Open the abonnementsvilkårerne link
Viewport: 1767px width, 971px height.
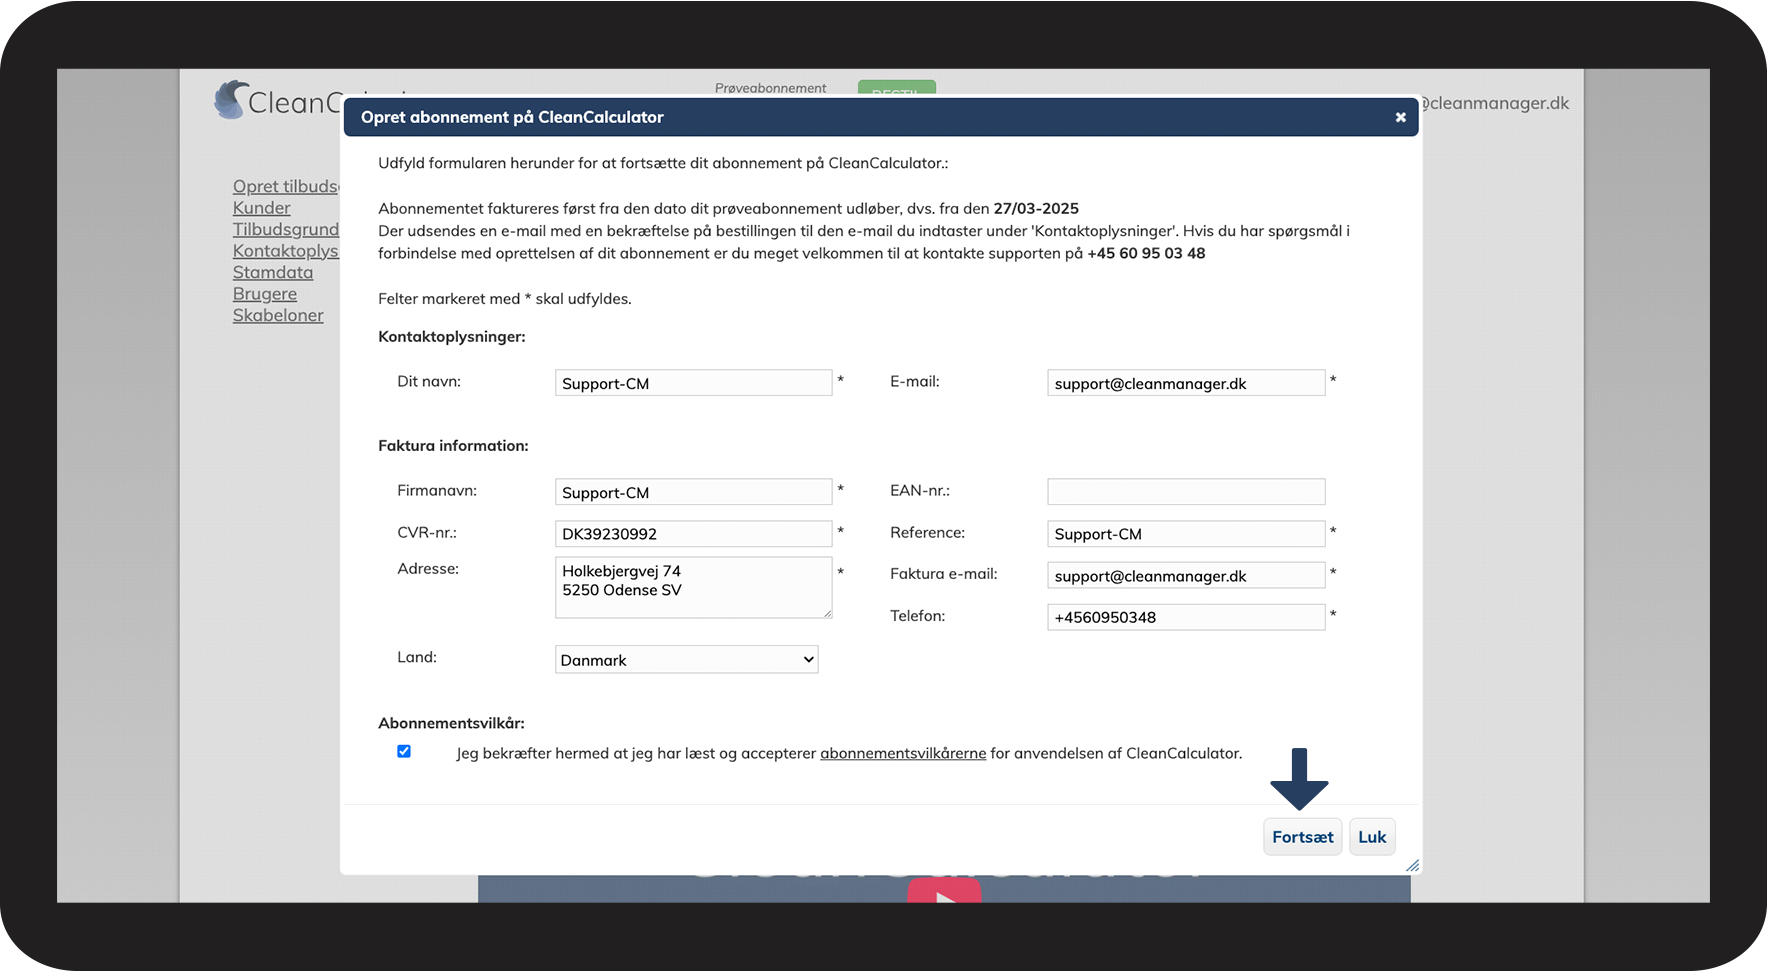(903, 753)
